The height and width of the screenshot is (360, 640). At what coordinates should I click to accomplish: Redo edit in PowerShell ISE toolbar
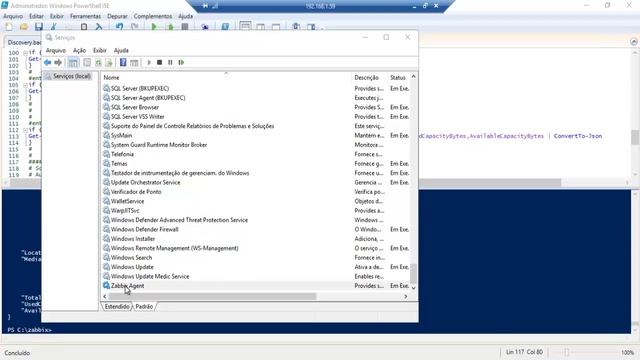pos(134,27)
